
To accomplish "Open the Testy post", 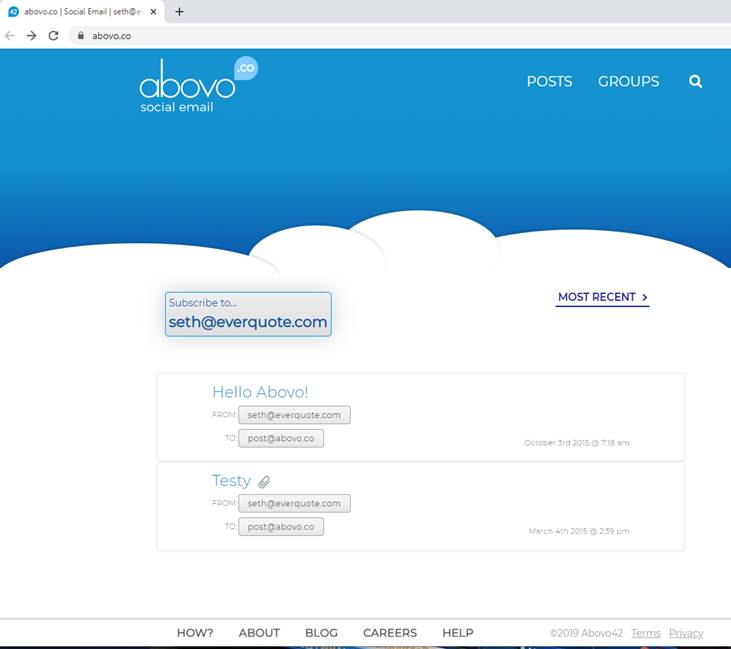I will [231, 481].
